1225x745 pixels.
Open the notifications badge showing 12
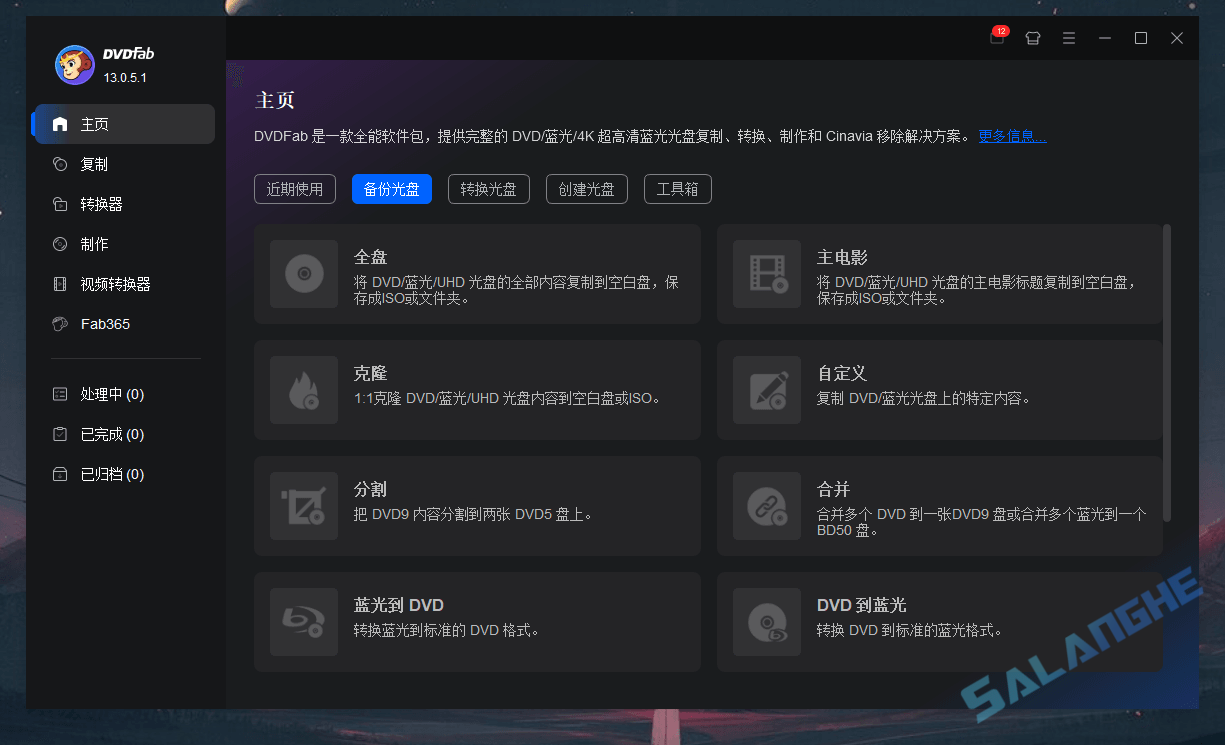pyautogui.click(x=996, y=37)
